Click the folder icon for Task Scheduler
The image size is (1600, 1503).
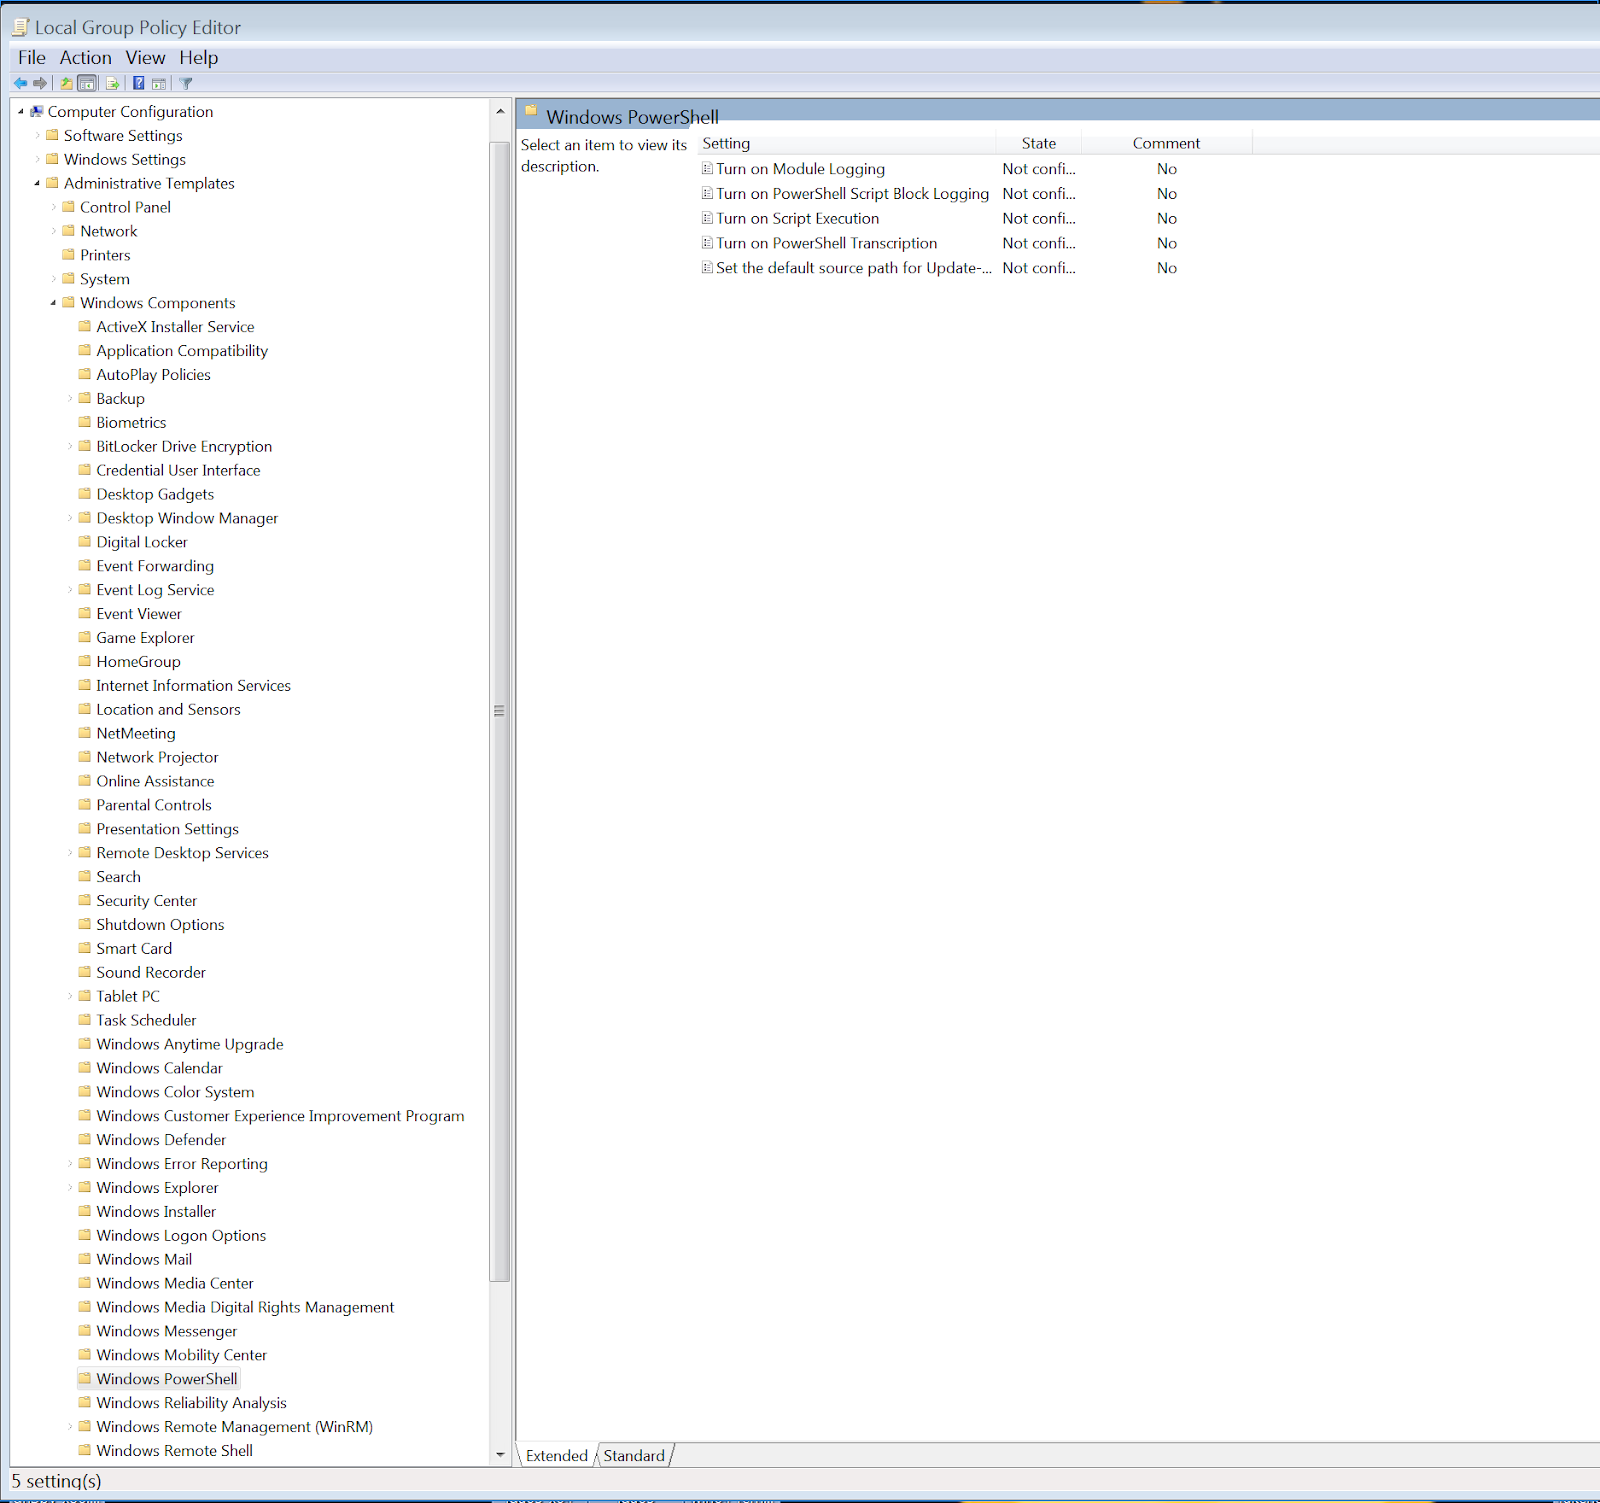pos(85,1019)
